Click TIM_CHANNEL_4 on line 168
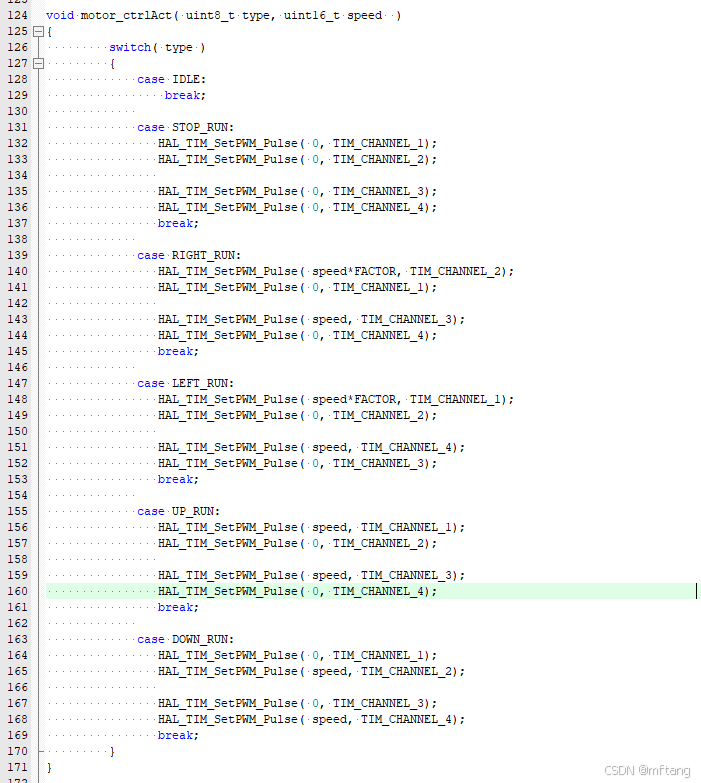 click(x=406, y=719)
